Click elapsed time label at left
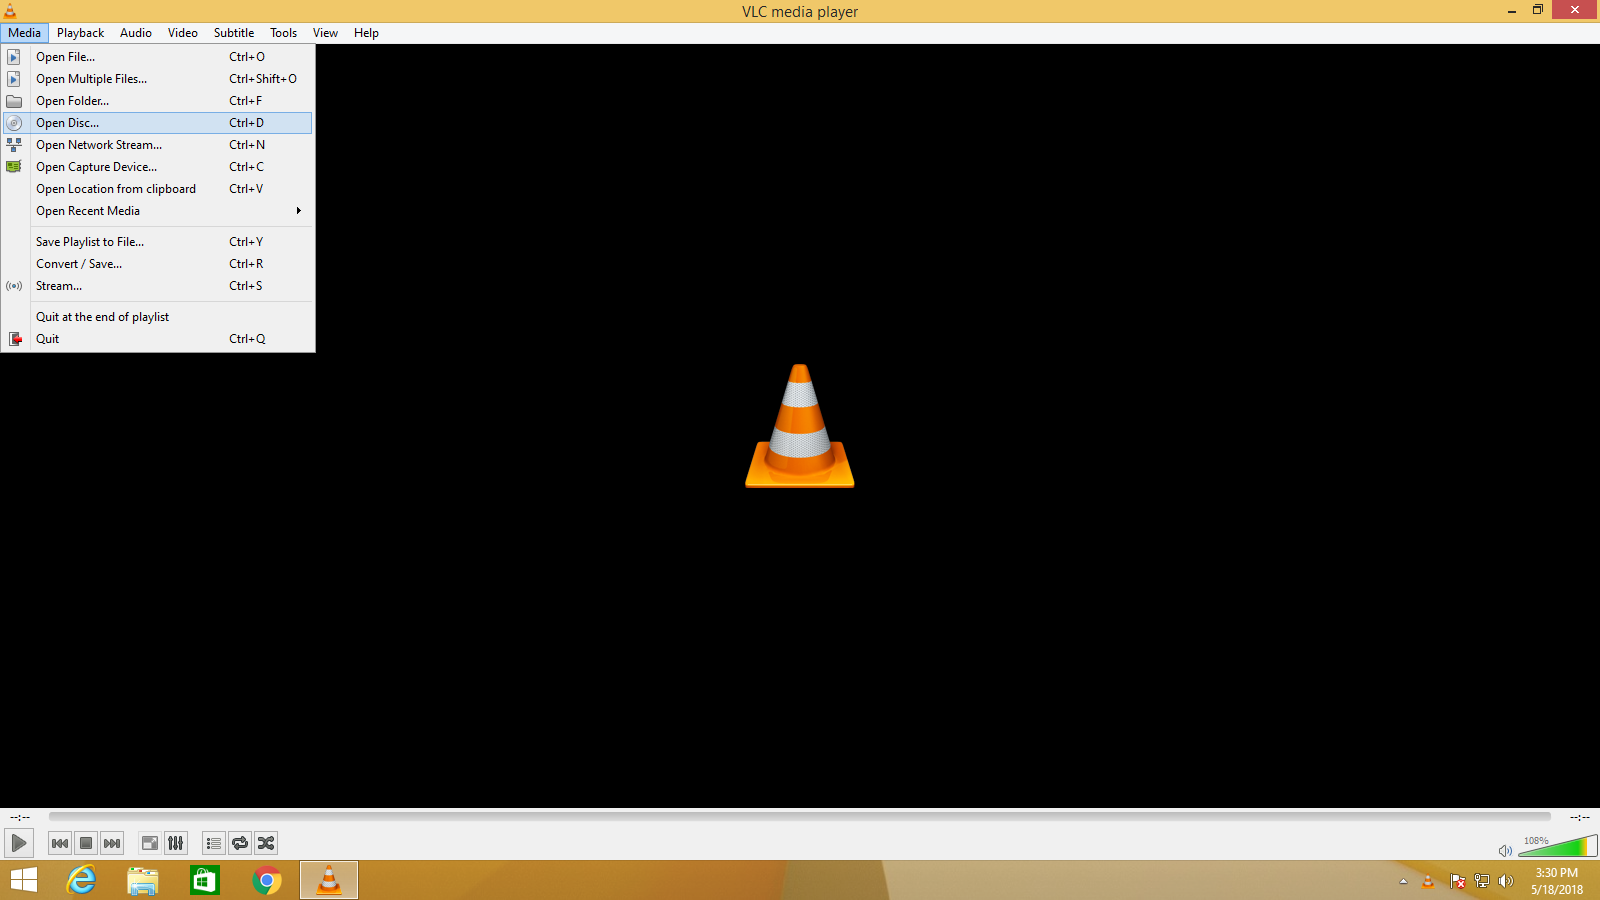 tap(20, 817)
